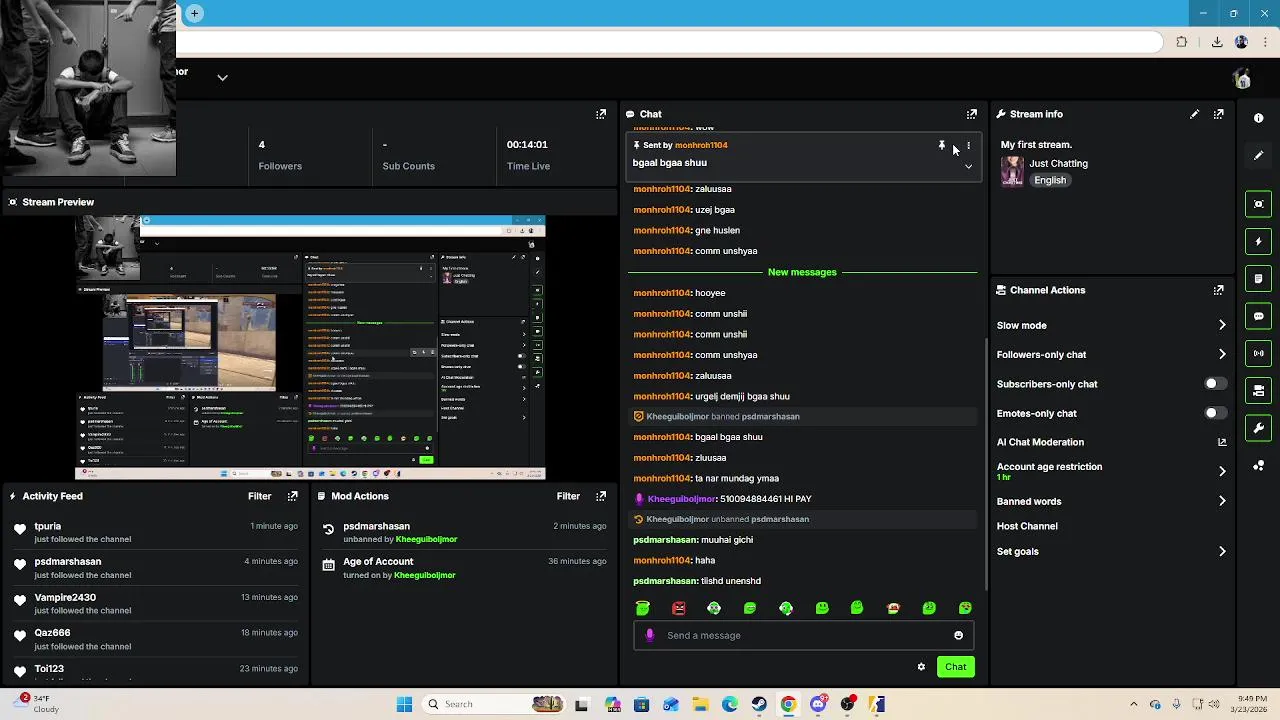
Task: Pop out the Chat panel
Action: pos(971,114)
